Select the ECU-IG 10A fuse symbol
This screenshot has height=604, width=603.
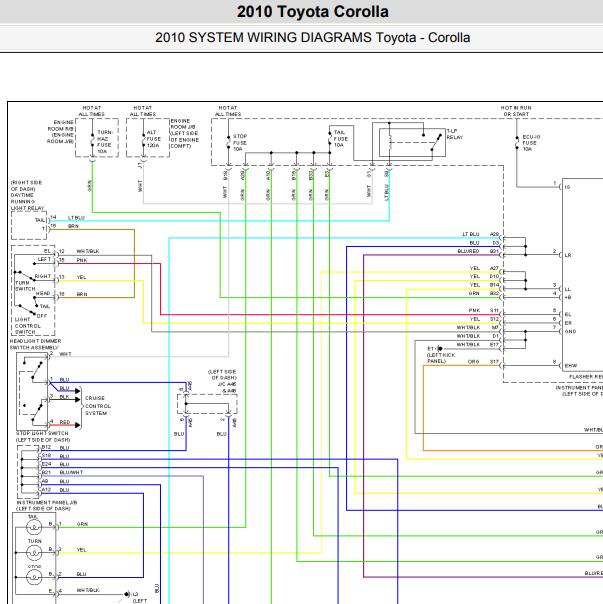(x=517, y=143)
